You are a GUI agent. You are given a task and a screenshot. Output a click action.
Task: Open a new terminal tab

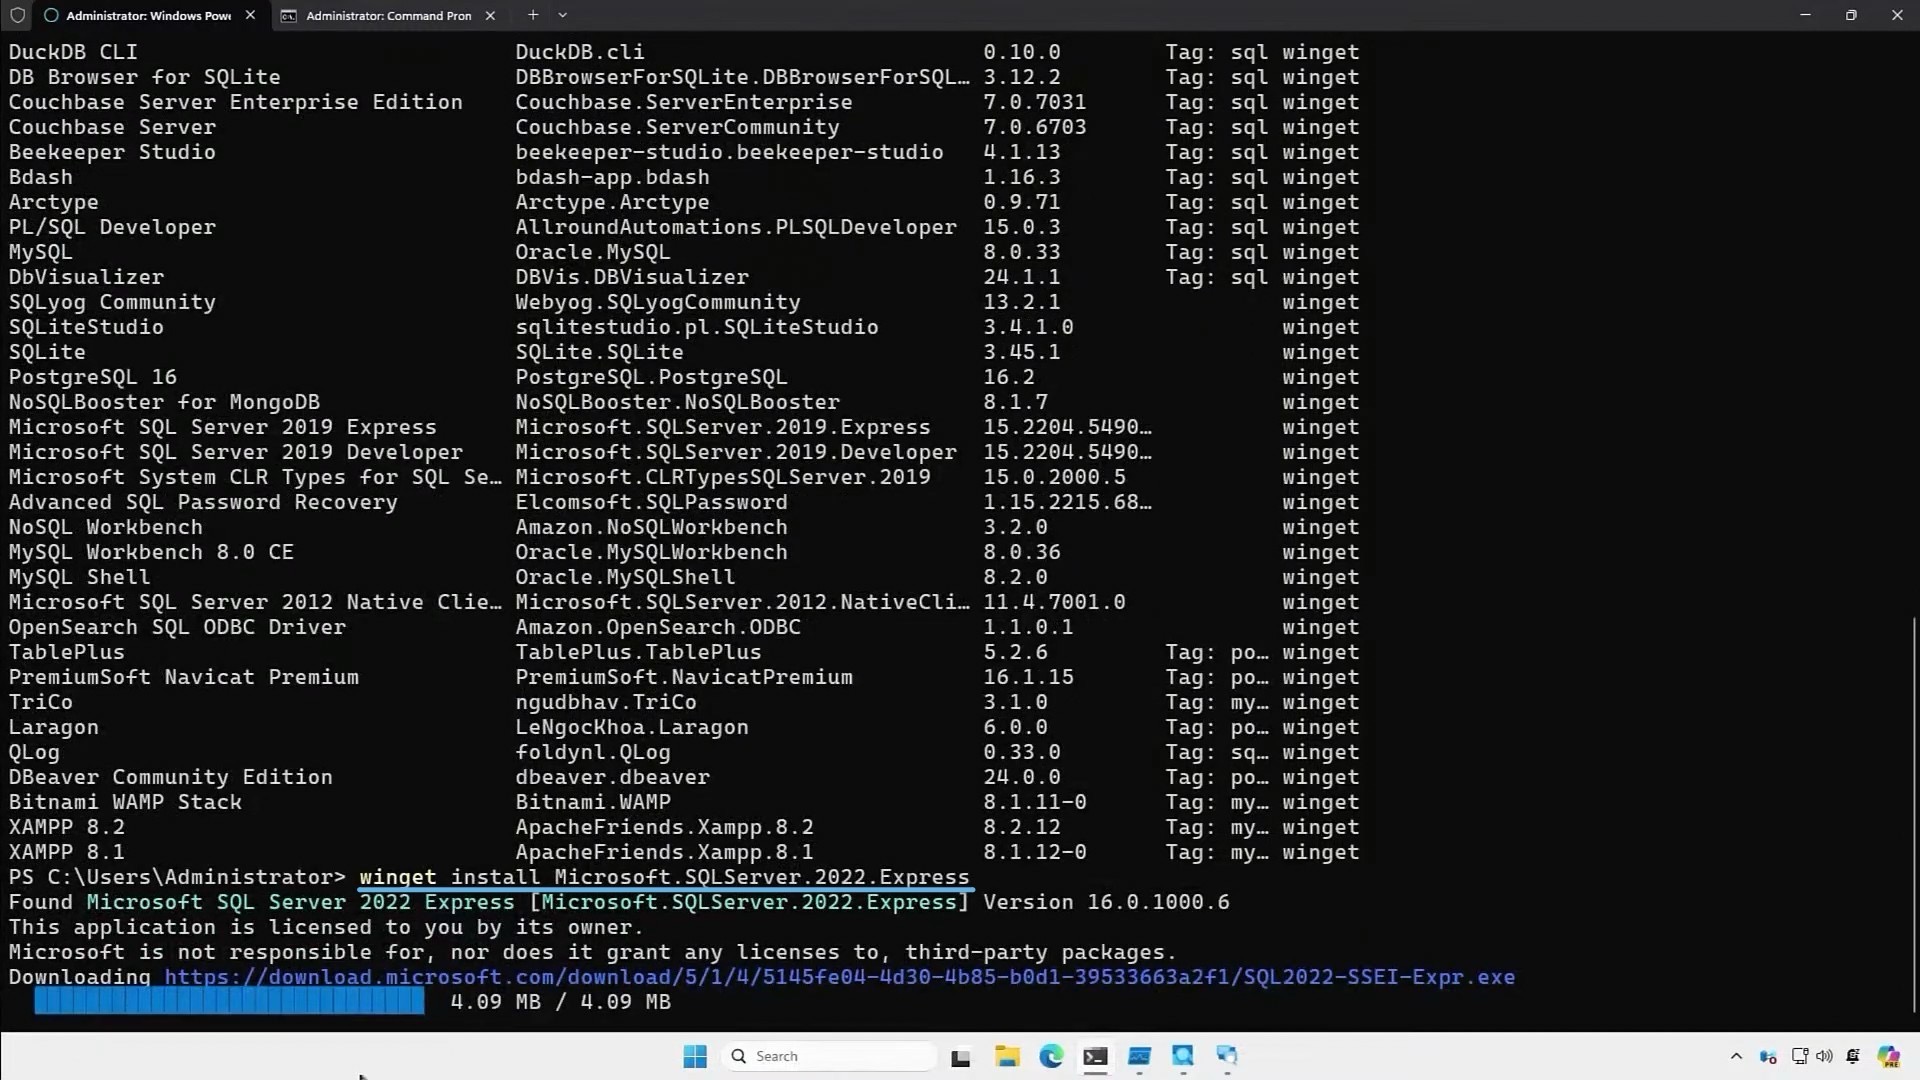pyautogui.click(x=533, y=15)
